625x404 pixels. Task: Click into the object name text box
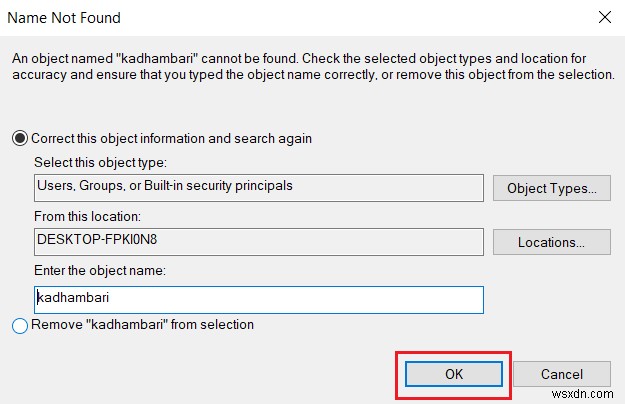point(258,299)
